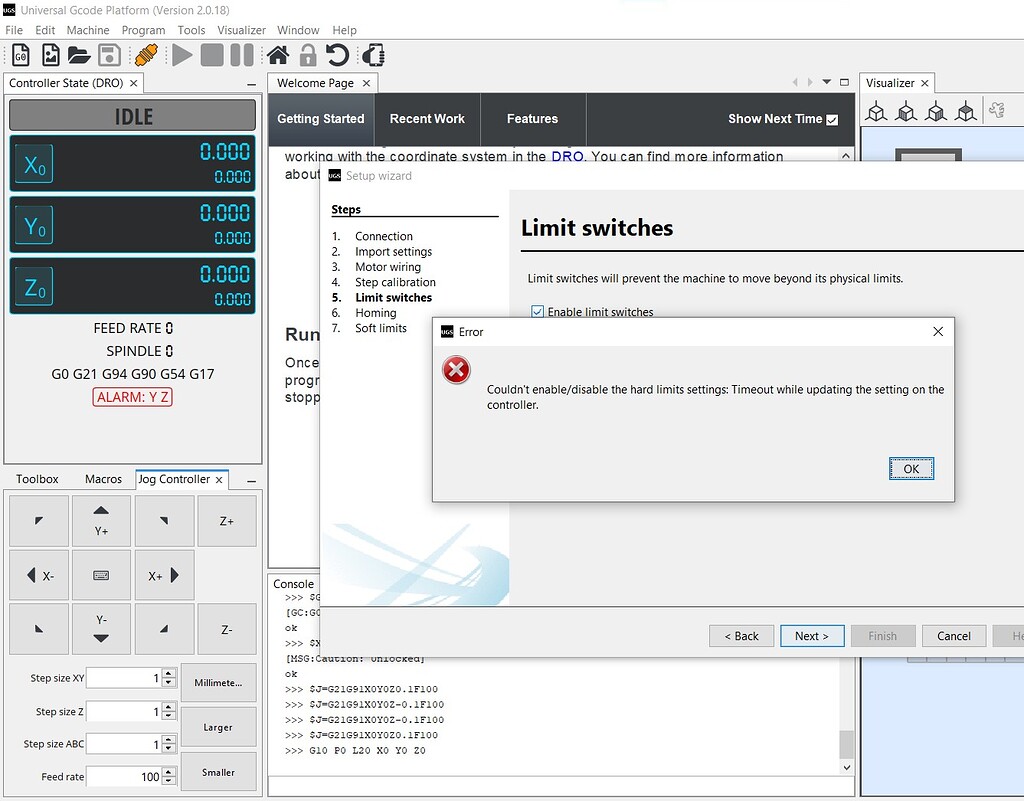1024x801 pixels.
Task: Click the orange connect/disconnect plug icon
Action: pos(146,55)
